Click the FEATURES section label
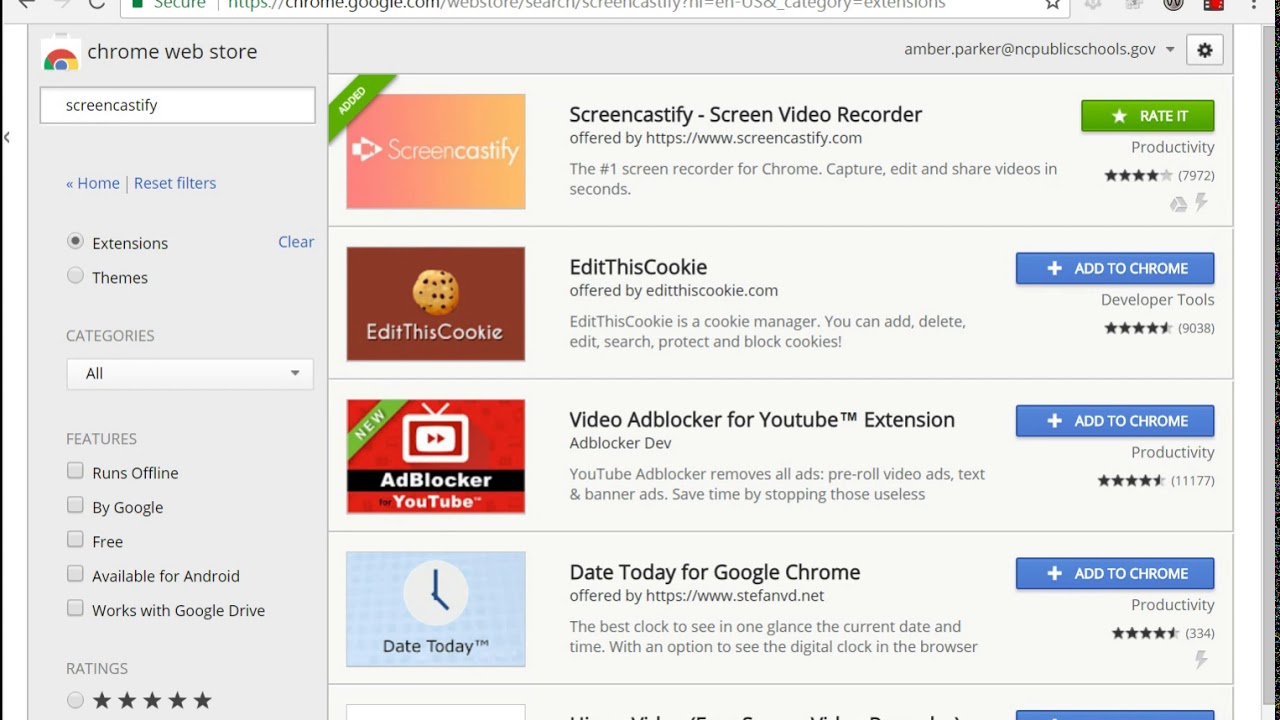 tap(101, 439)
